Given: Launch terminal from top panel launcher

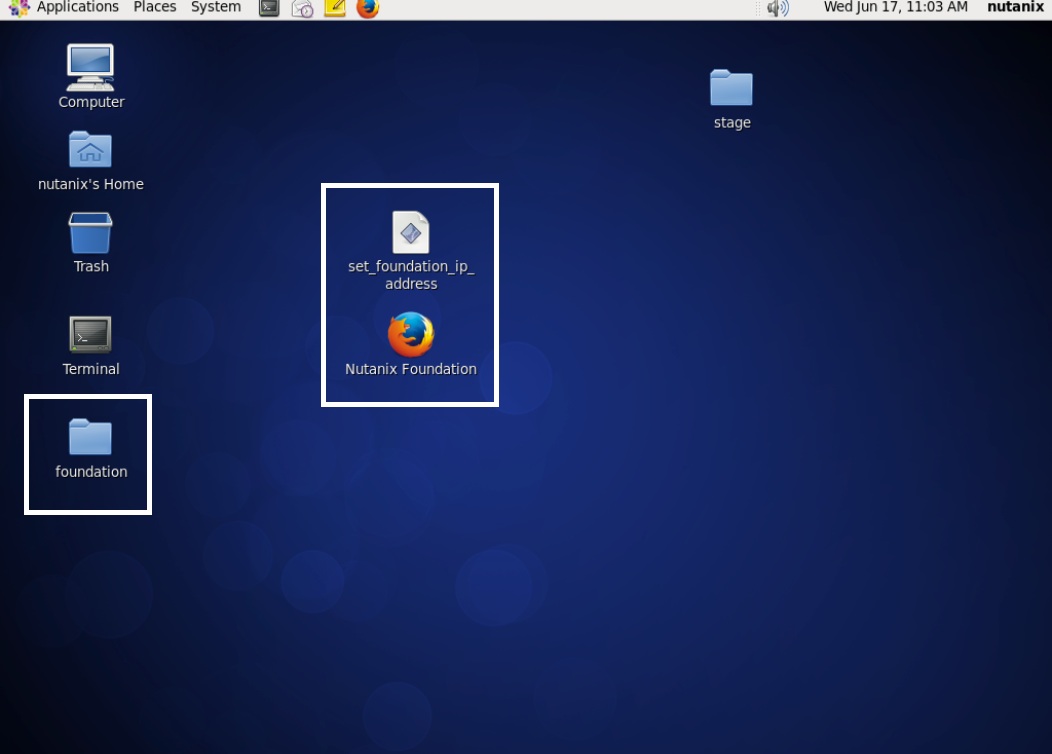Looking at the screenshot, I should [x=269, y=8].
